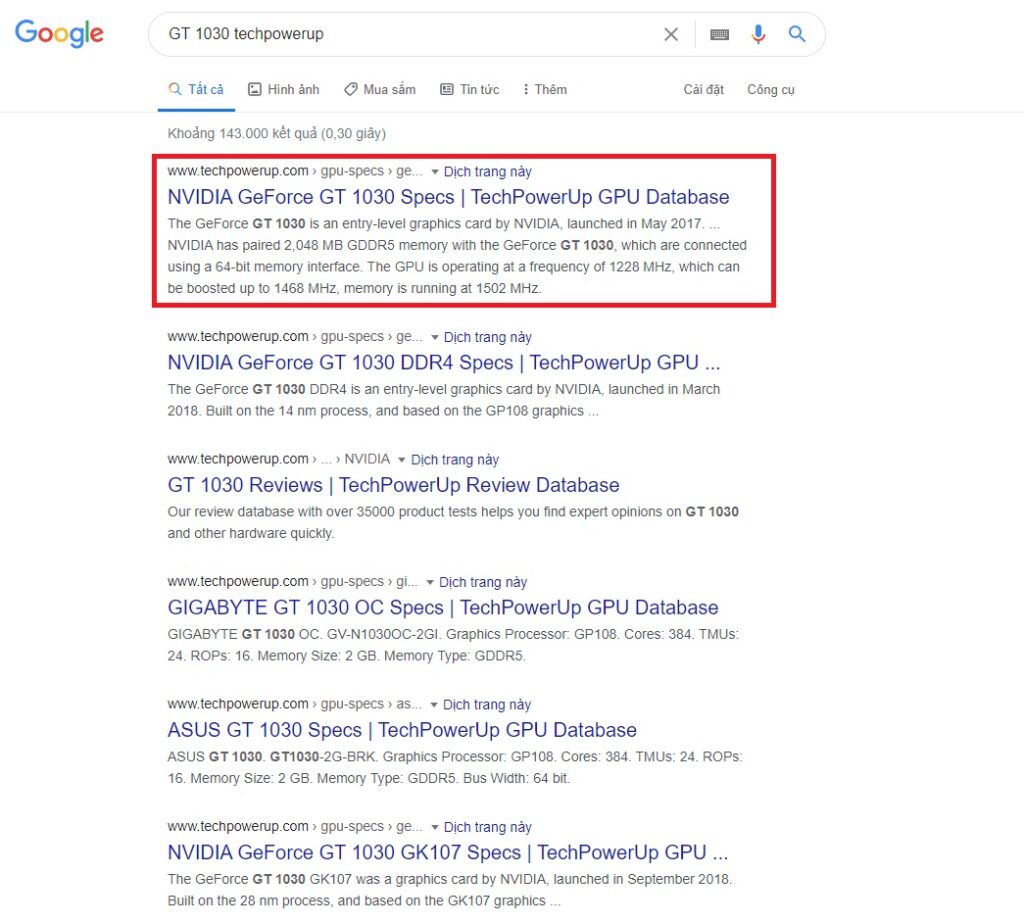The image size is (1024, 924).
Task: Clear the search box with X icon
Action: (x=671, y=34)
